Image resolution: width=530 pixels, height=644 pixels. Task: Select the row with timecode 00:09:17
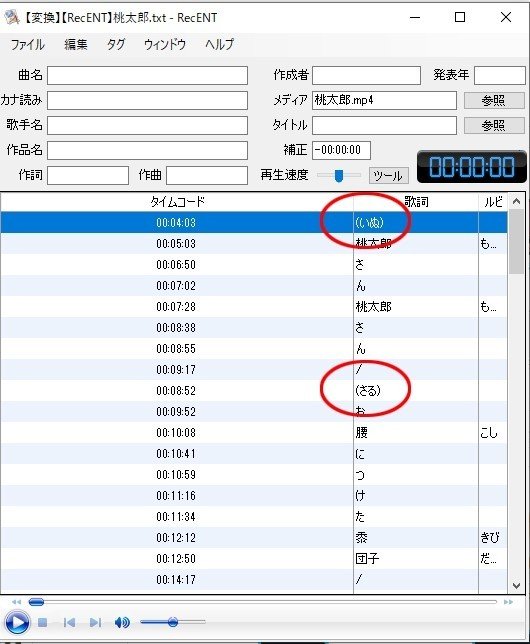pos(254,370)
